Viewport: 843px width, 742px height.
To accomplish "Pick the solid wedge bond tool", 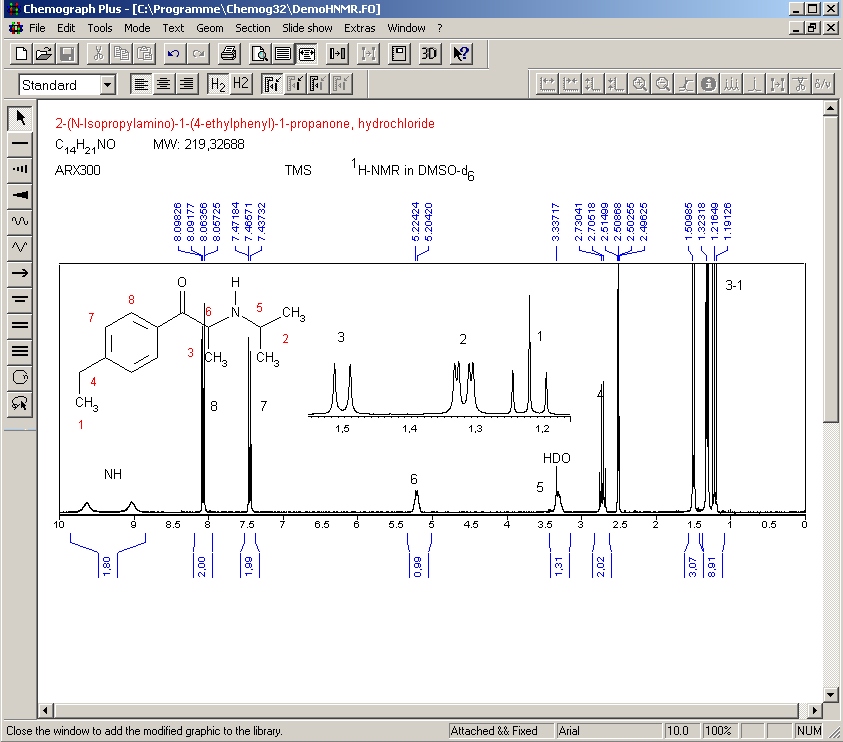I will coord(20,195).
